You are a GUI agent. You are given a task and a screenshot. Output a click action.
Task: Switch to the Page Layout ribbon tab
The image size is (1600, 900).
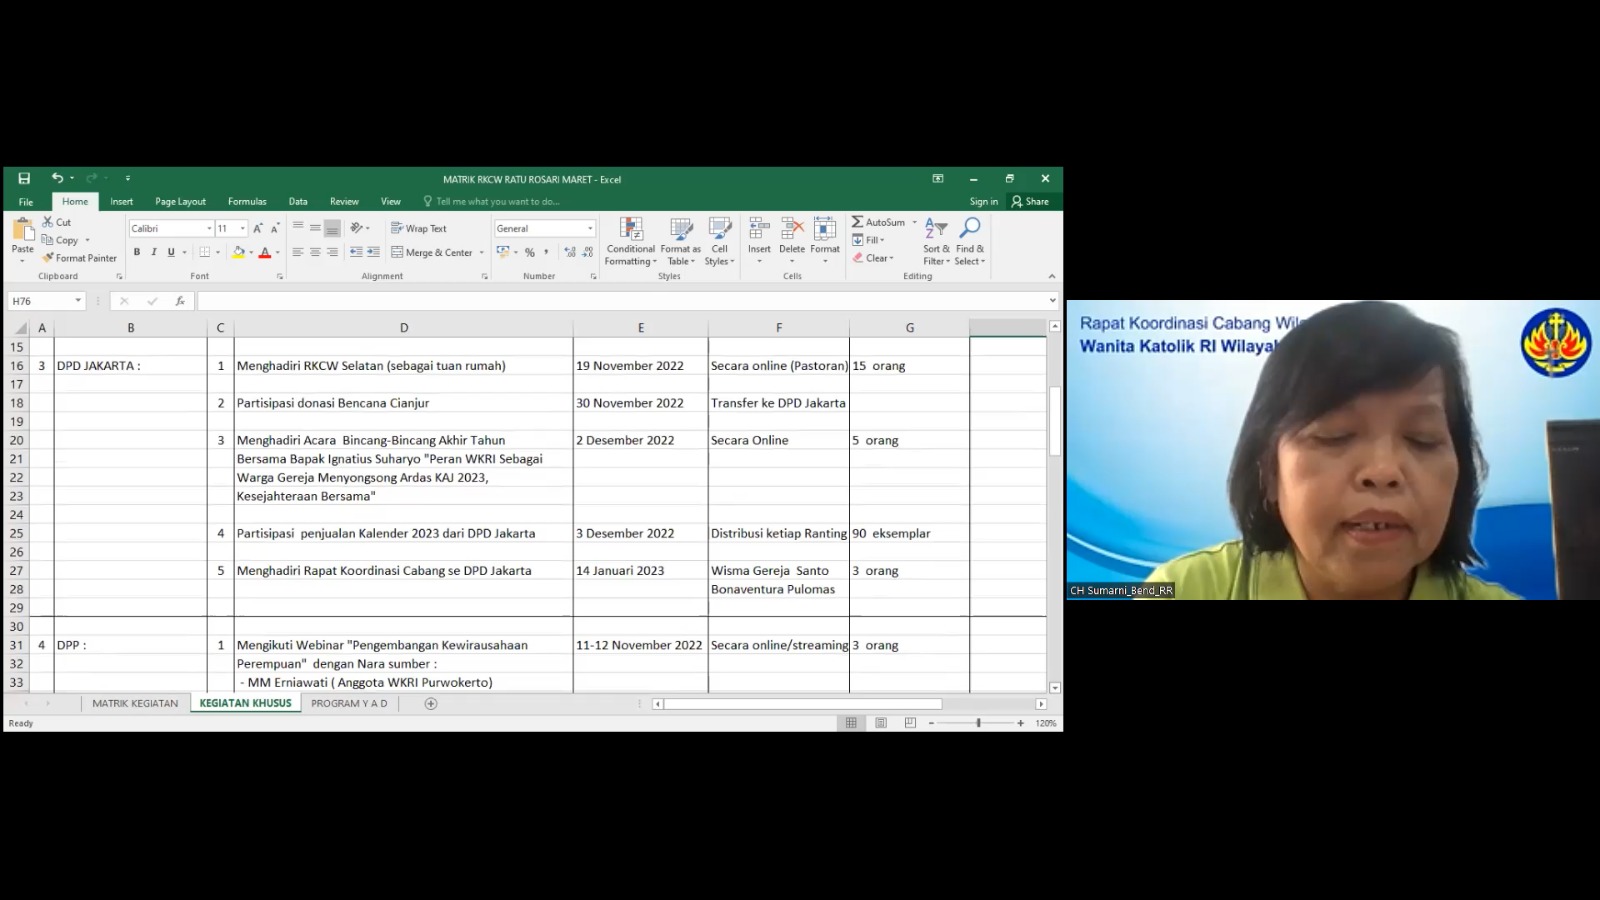[180, 202]
